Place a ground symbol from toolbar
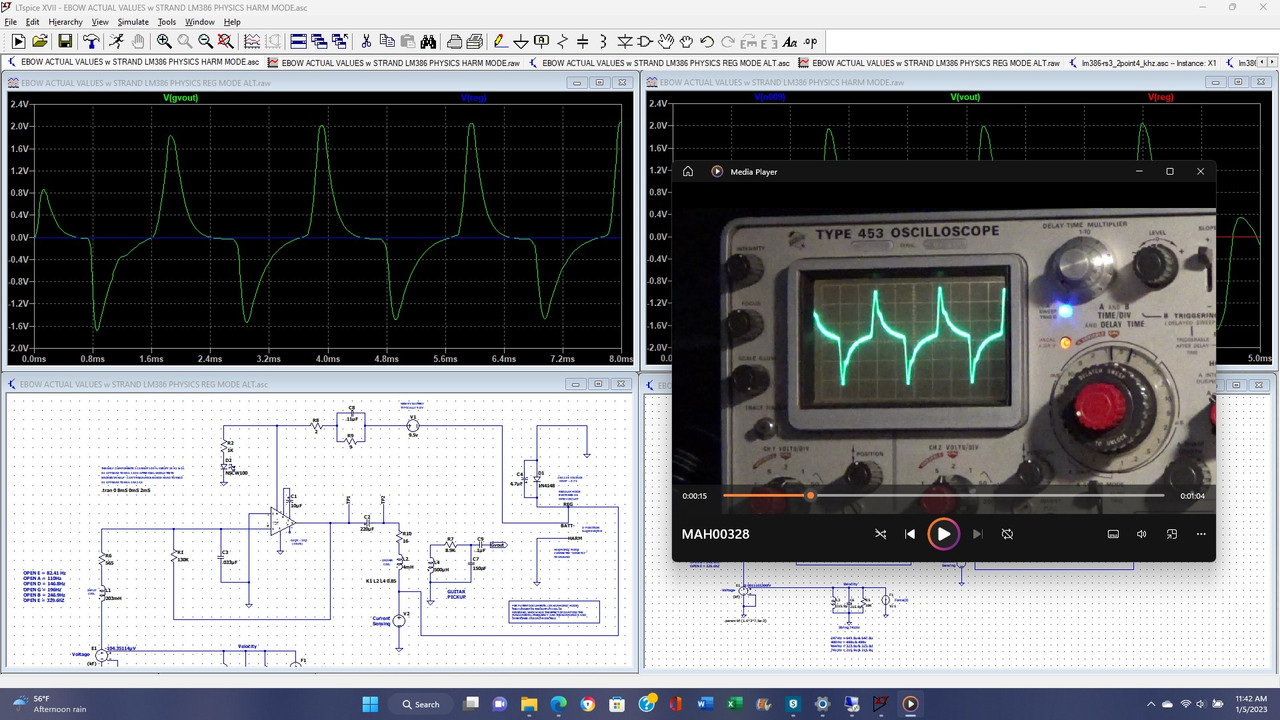 [x=521, y=41]
